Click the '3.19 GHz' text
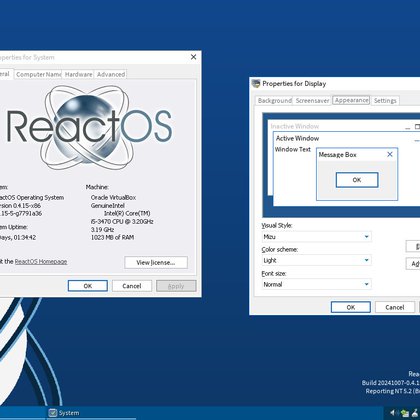Viewport: 420px width, 420px height. (102, 229)
